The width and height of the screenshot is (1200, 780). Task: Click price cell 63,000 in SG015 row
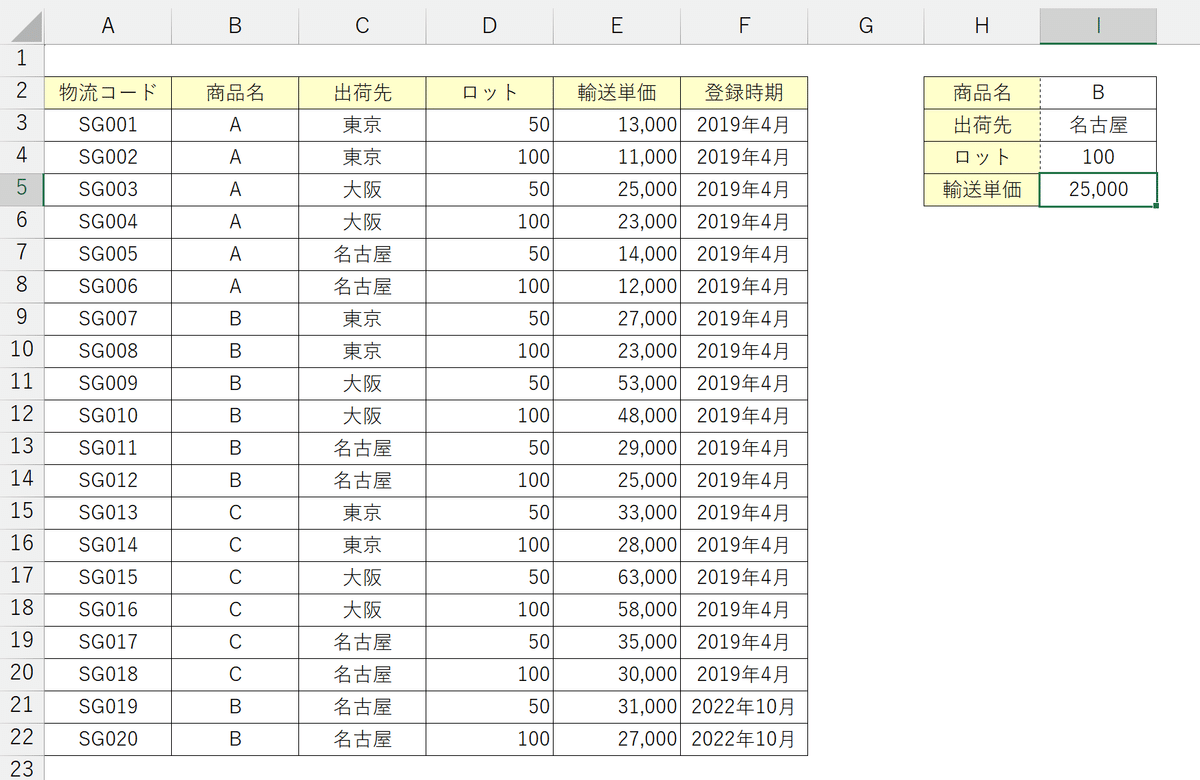pyautogui.click(x=616, y=577)
